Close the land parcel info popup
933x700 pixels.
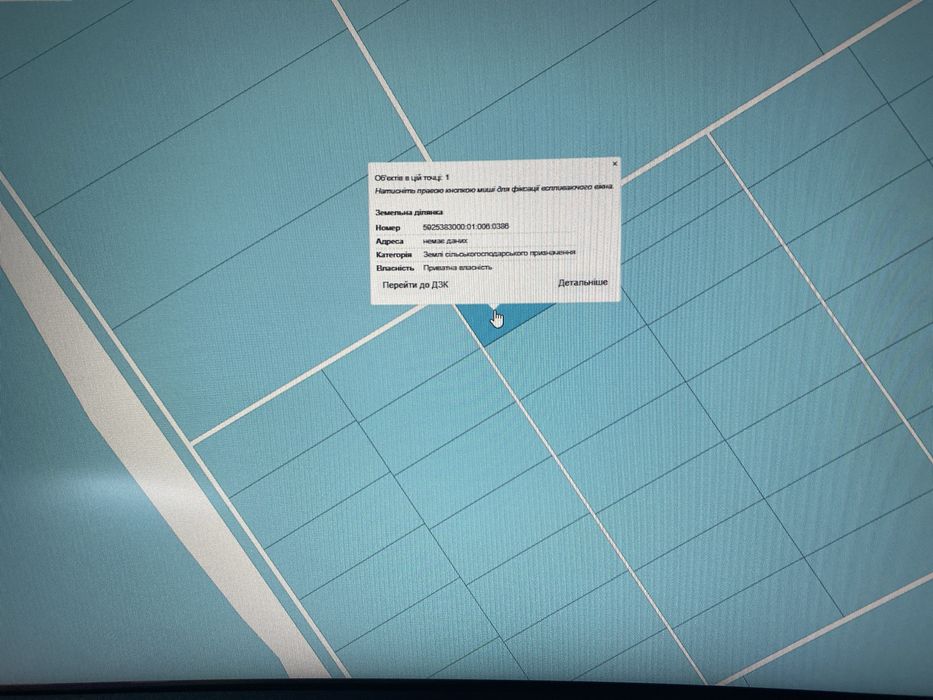coord(615,163)
